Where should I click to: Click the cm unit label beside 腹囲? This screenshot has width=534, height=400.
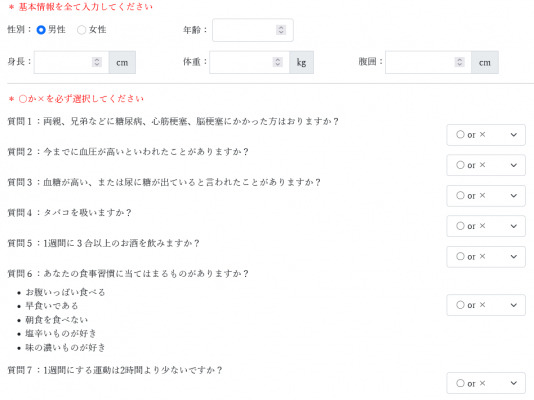click(x=485, y=62)
